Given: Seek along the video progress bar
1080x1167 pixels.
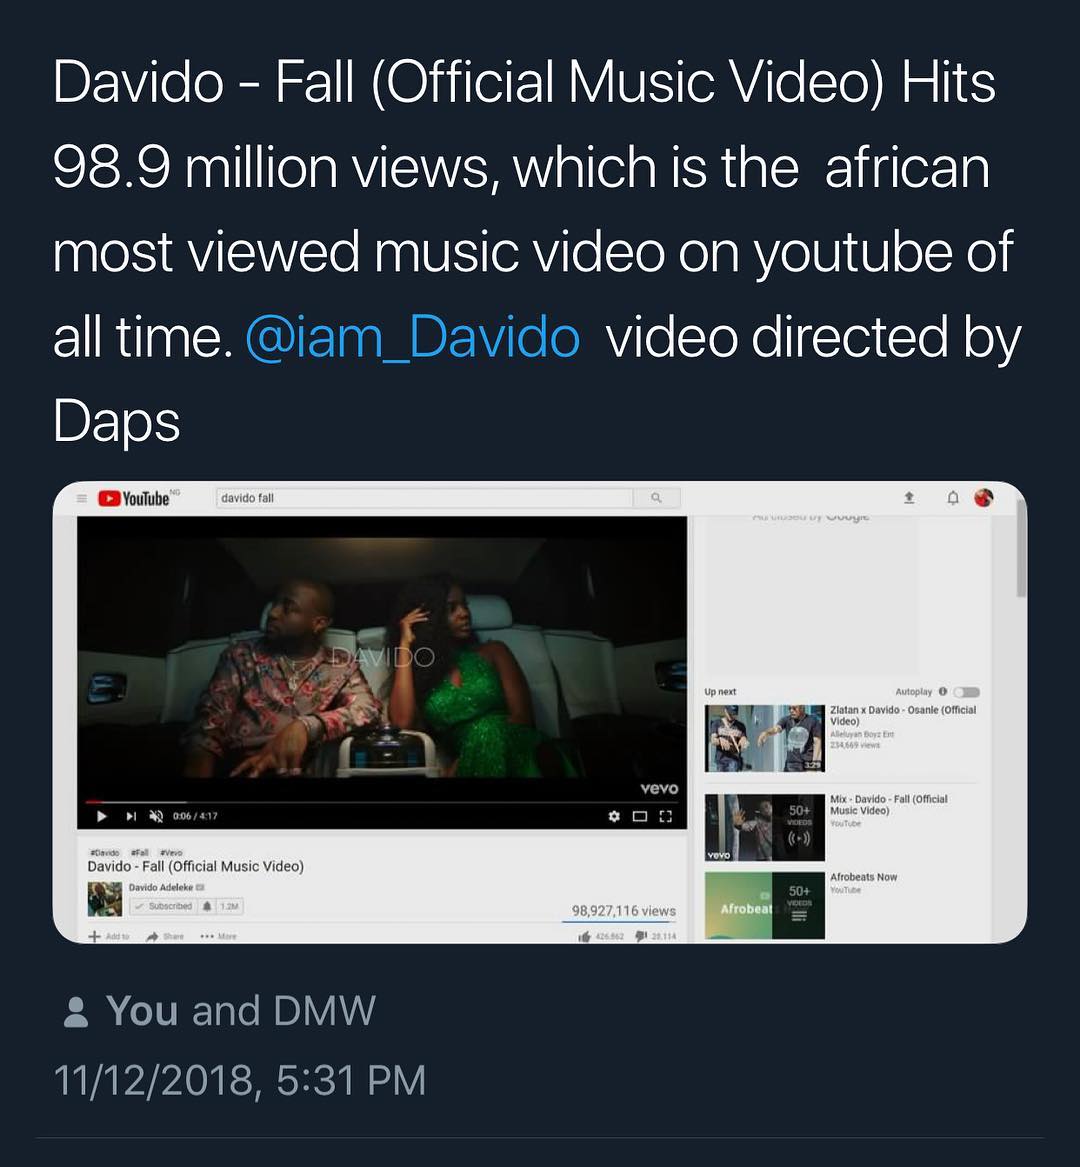Looking at the screenshot, I should pos(380,801).
